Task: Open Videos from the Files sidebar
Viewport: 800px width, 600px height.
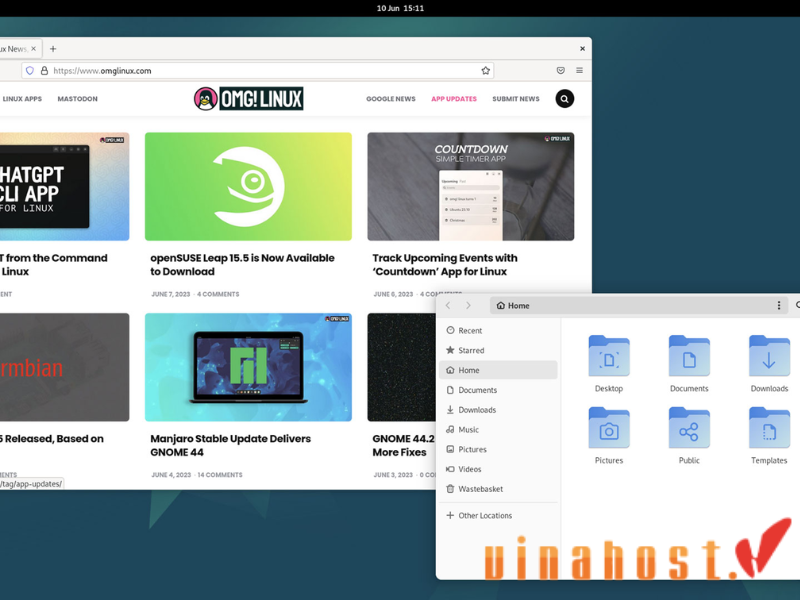Action: [498, 469]
